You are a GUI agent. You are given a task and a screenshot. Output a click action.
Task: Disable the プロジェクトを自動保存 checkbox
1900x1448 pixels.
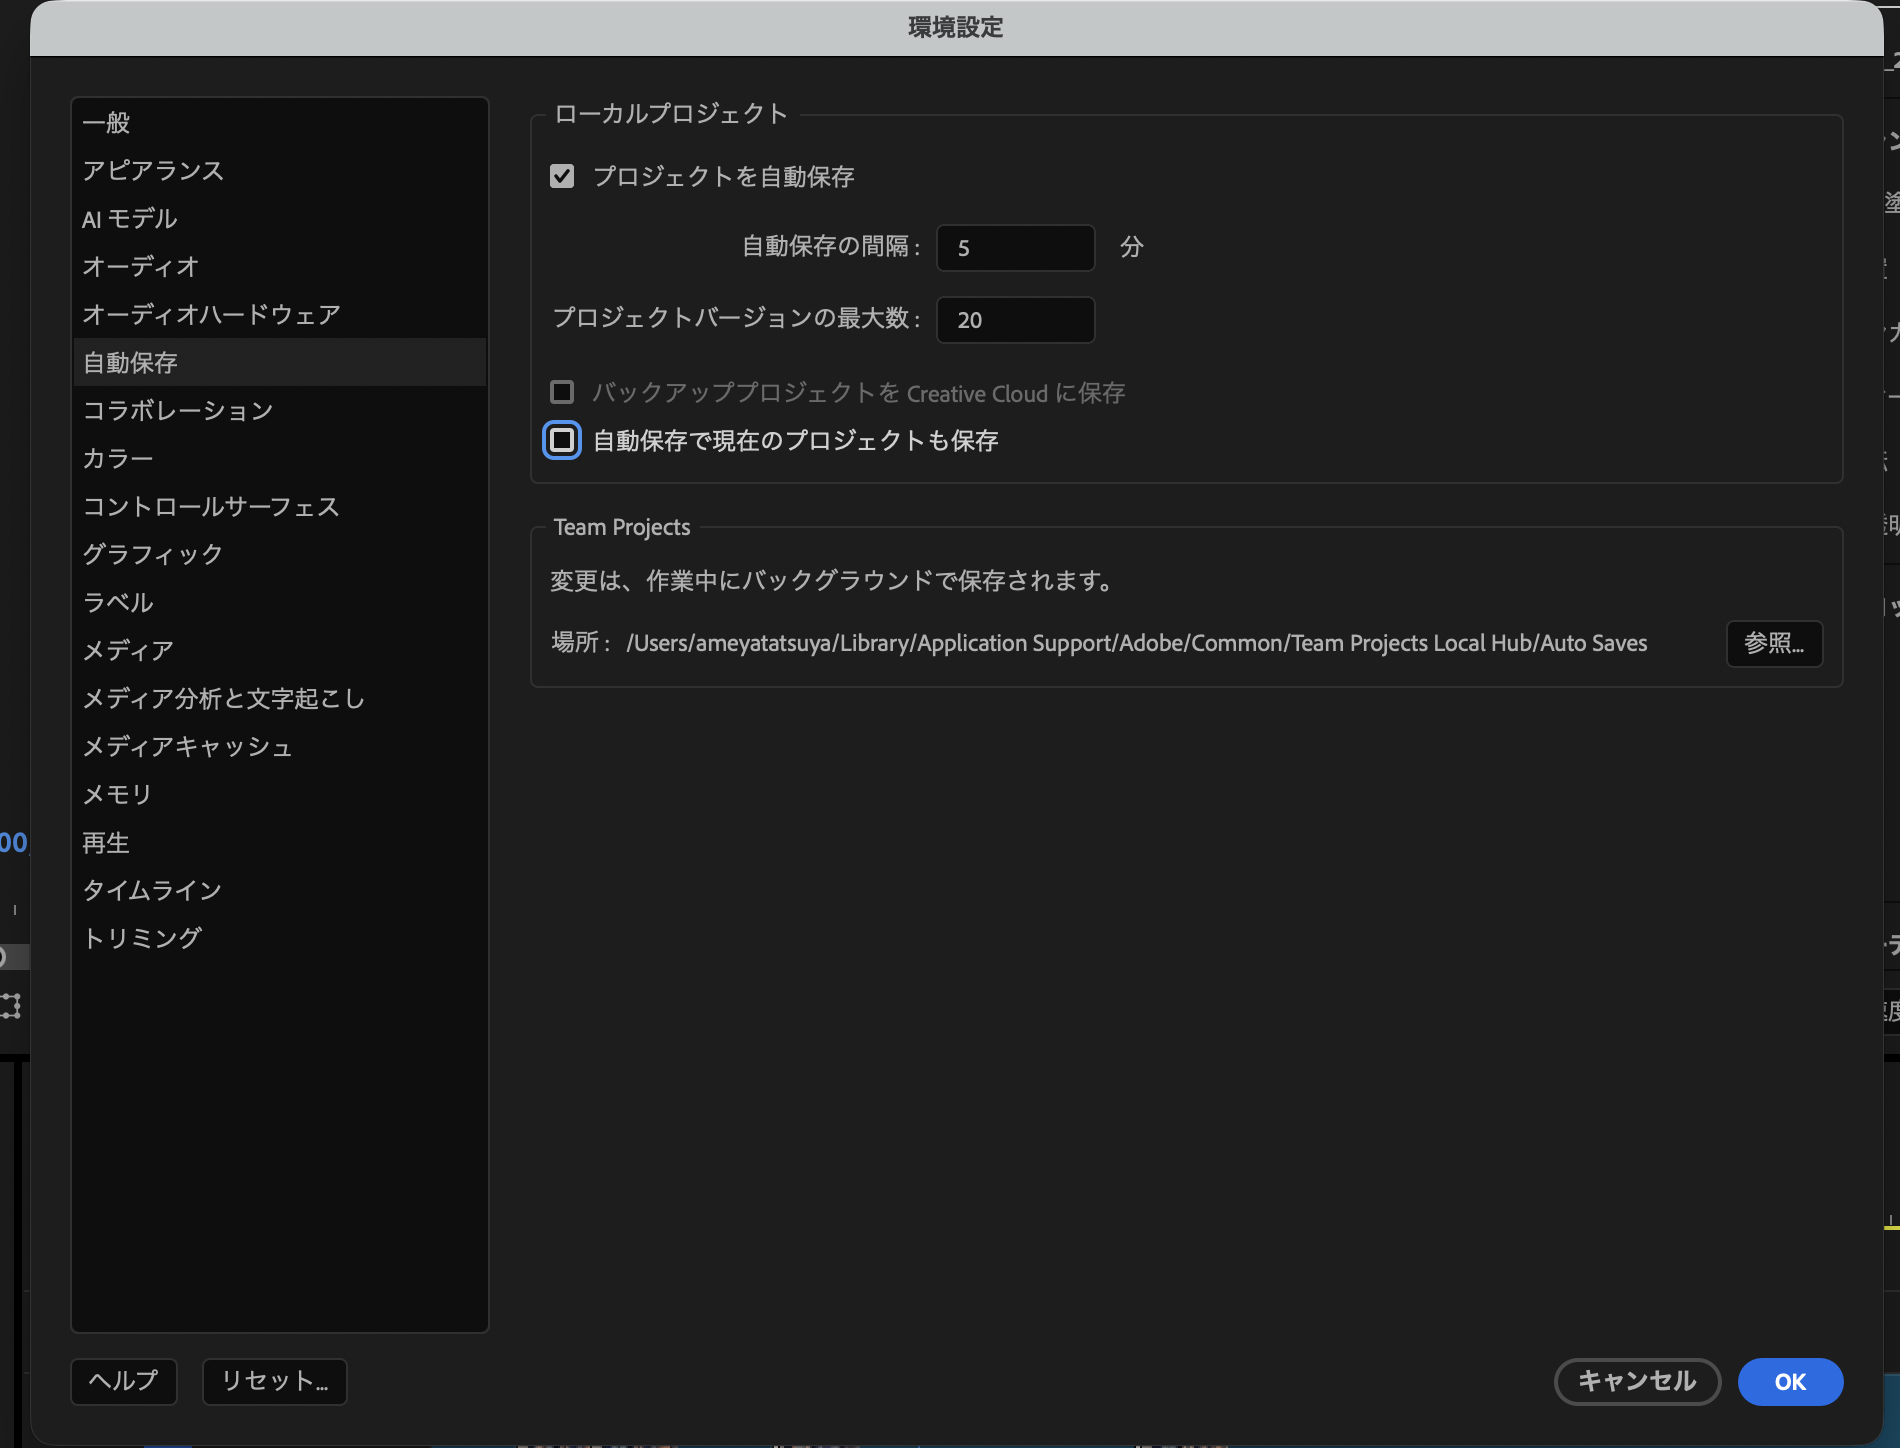[562, 177]
